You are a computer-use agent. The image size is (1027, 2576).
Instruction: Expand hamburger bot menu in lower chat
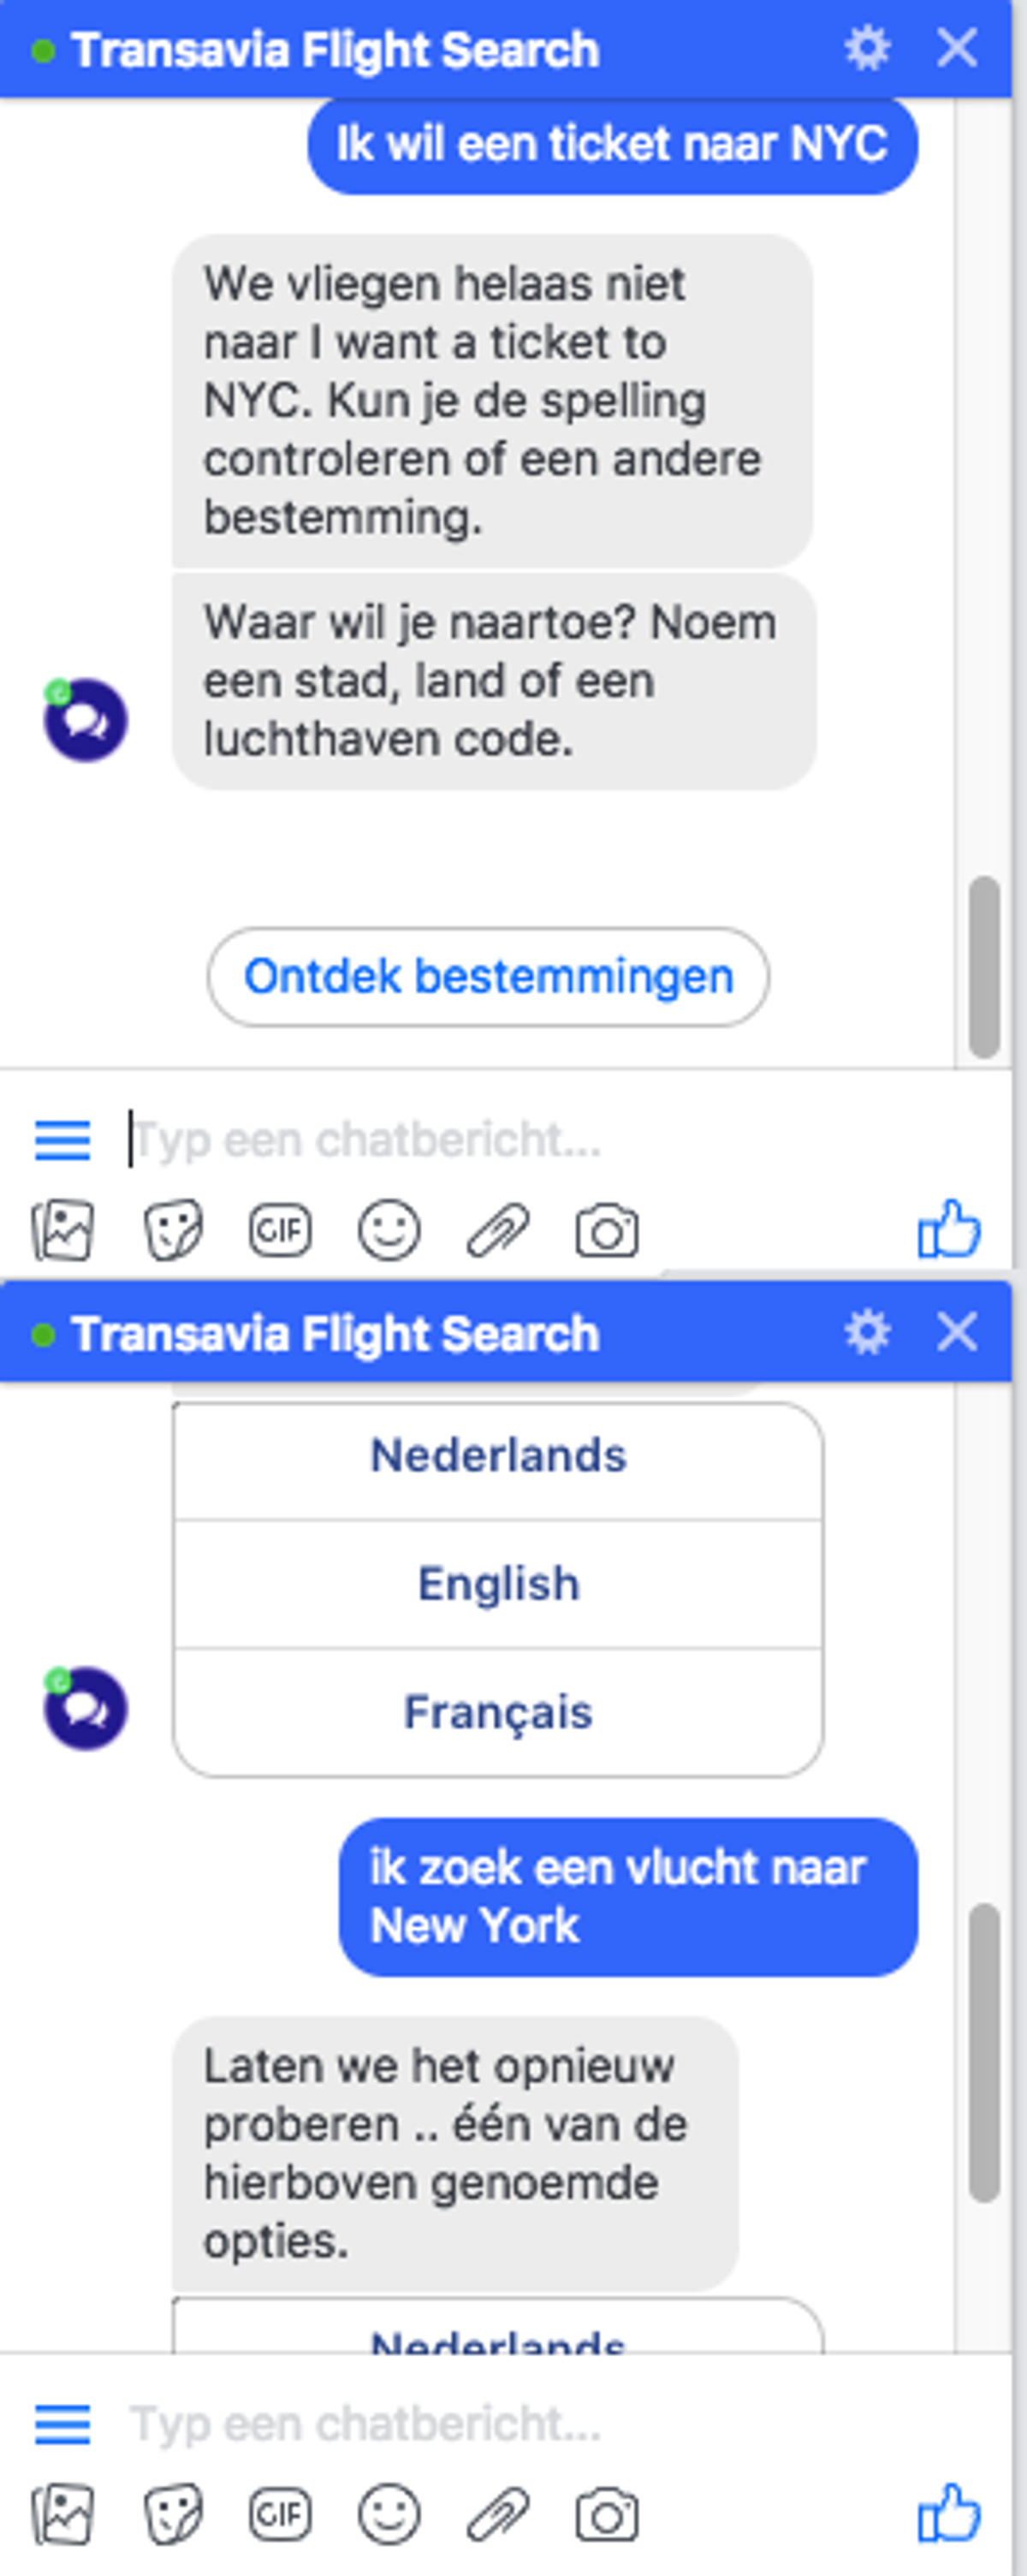point(63,2425)
